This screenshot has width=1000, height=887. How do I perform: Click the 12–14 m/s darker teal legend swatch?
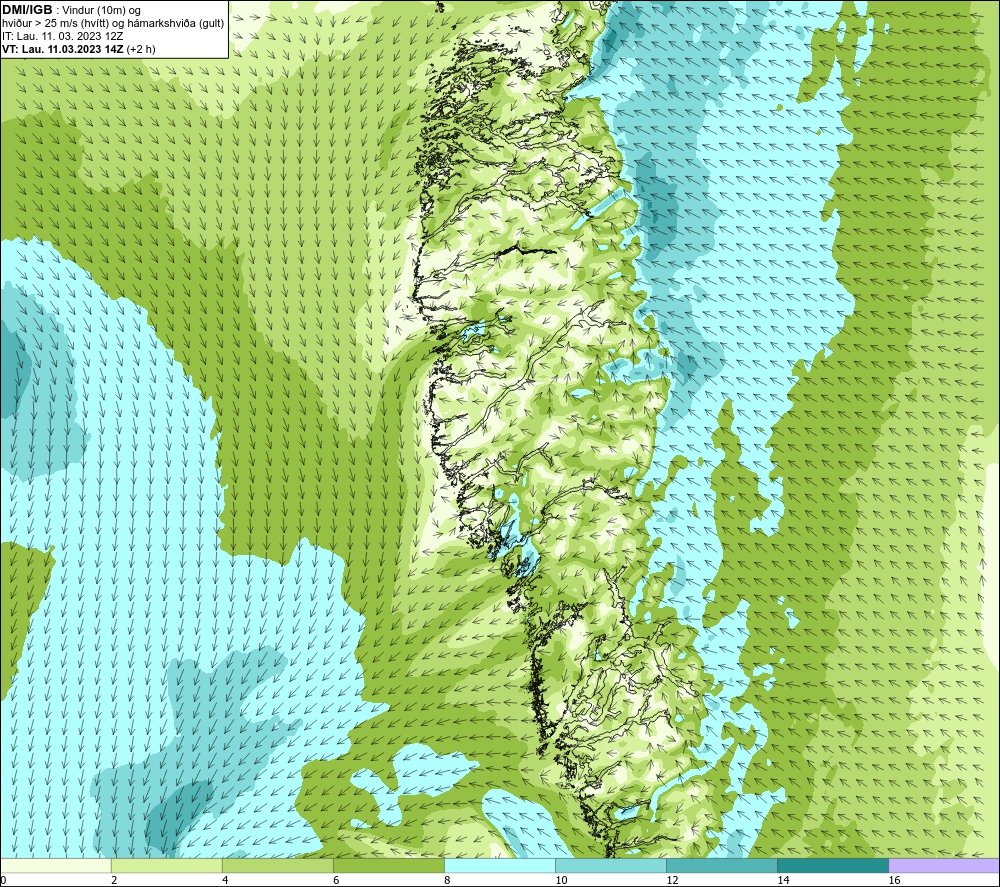click(722, 866)
